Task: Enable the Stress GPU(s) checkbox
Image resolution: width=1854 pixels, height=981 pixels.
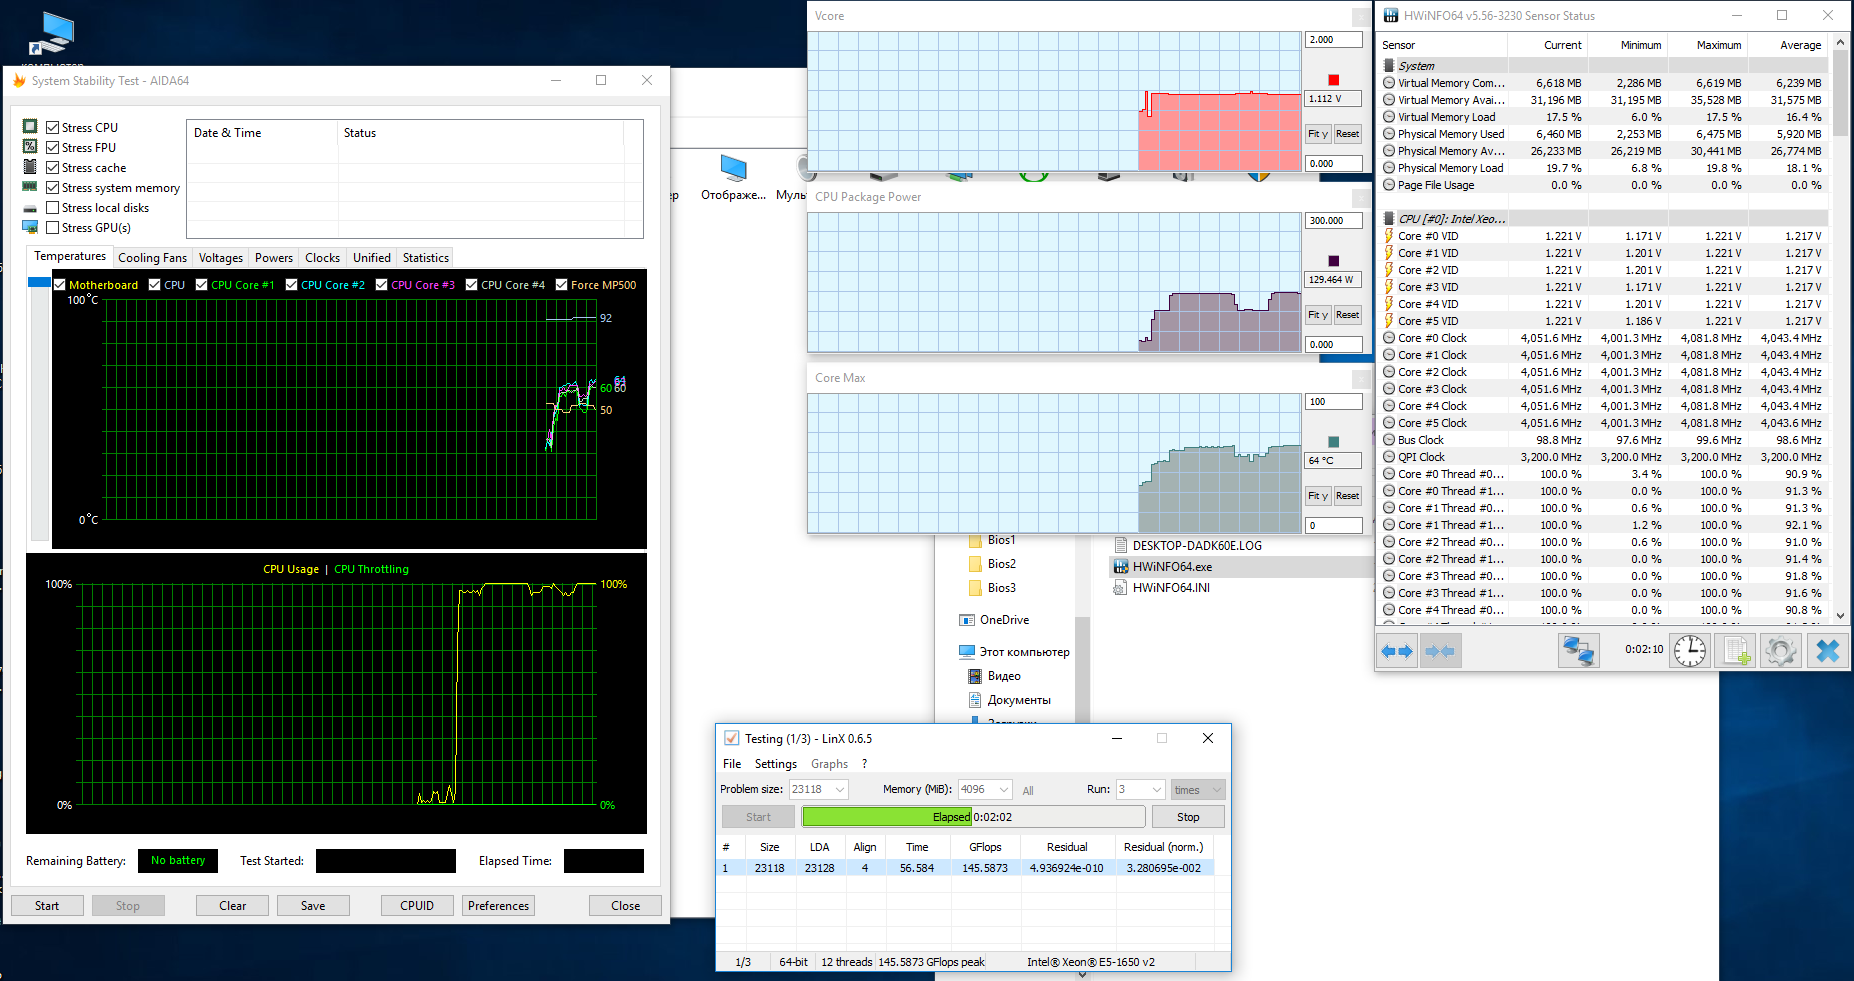Action: pyautogui.click(x=53, y=228)
